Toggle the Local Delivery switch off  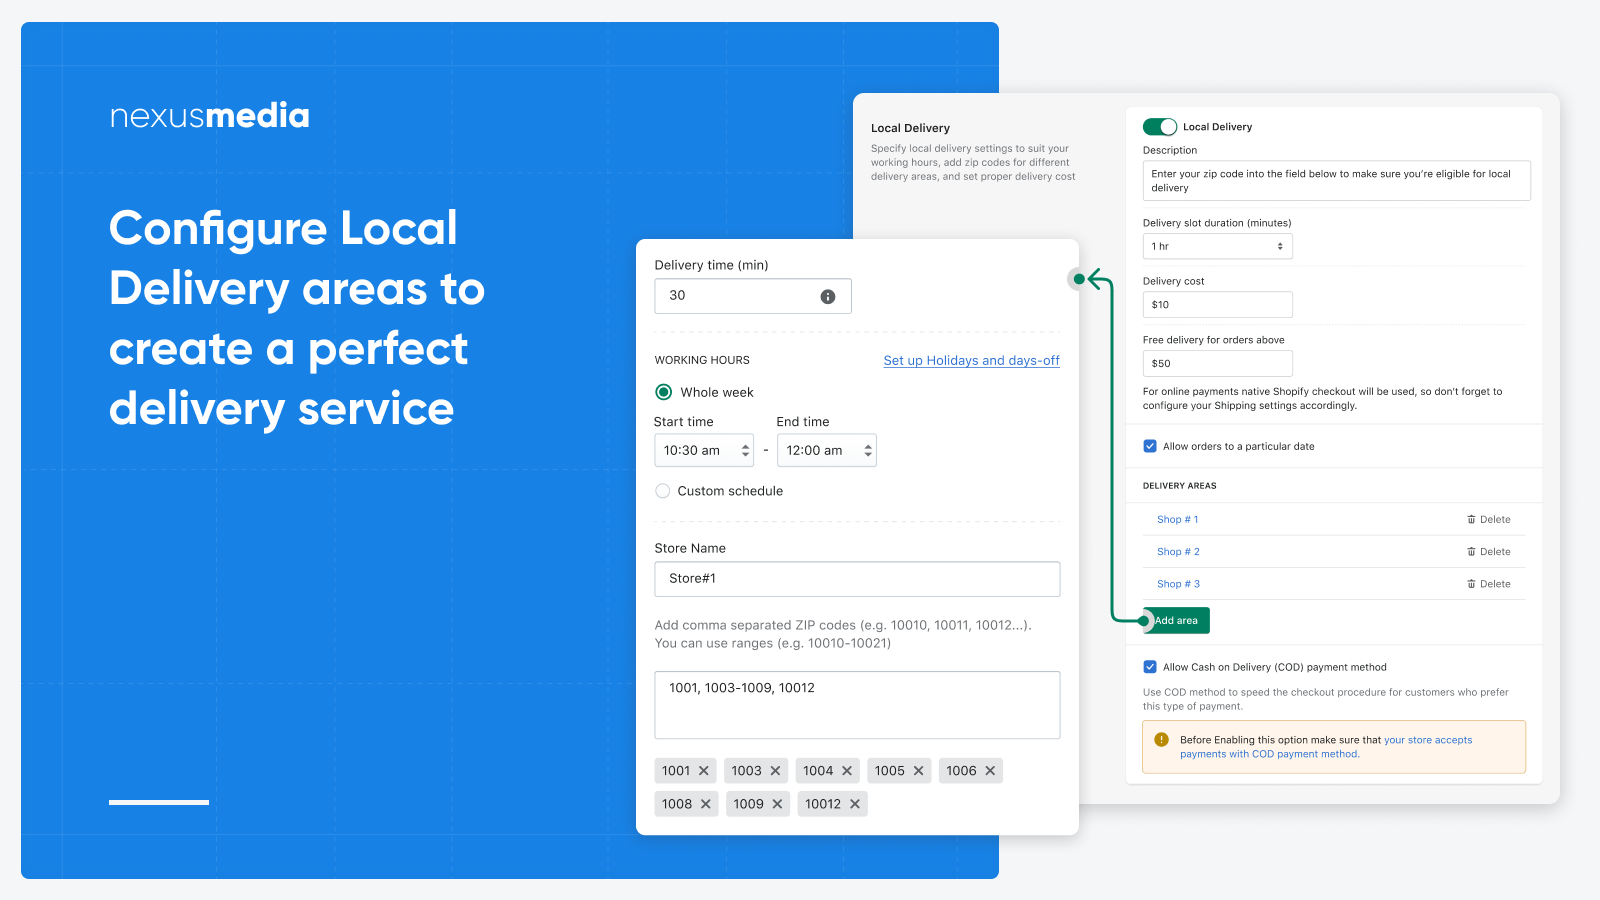(1160, 127)
